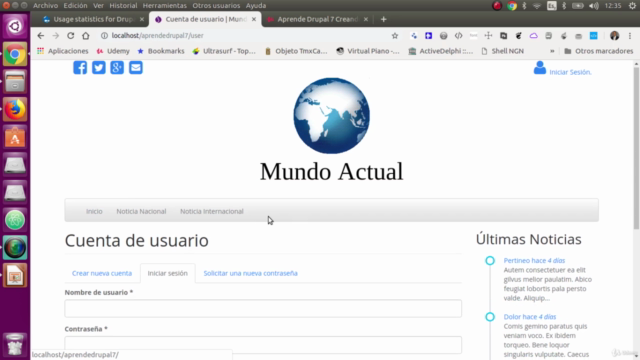
Task: Select the Iniciar sesión tab
Action: (x=168, y=273)
